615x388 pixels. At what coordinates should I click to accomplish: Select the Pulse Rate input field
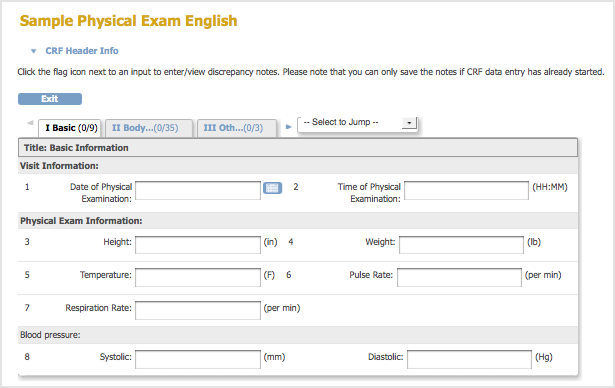(x=459, y=277)
